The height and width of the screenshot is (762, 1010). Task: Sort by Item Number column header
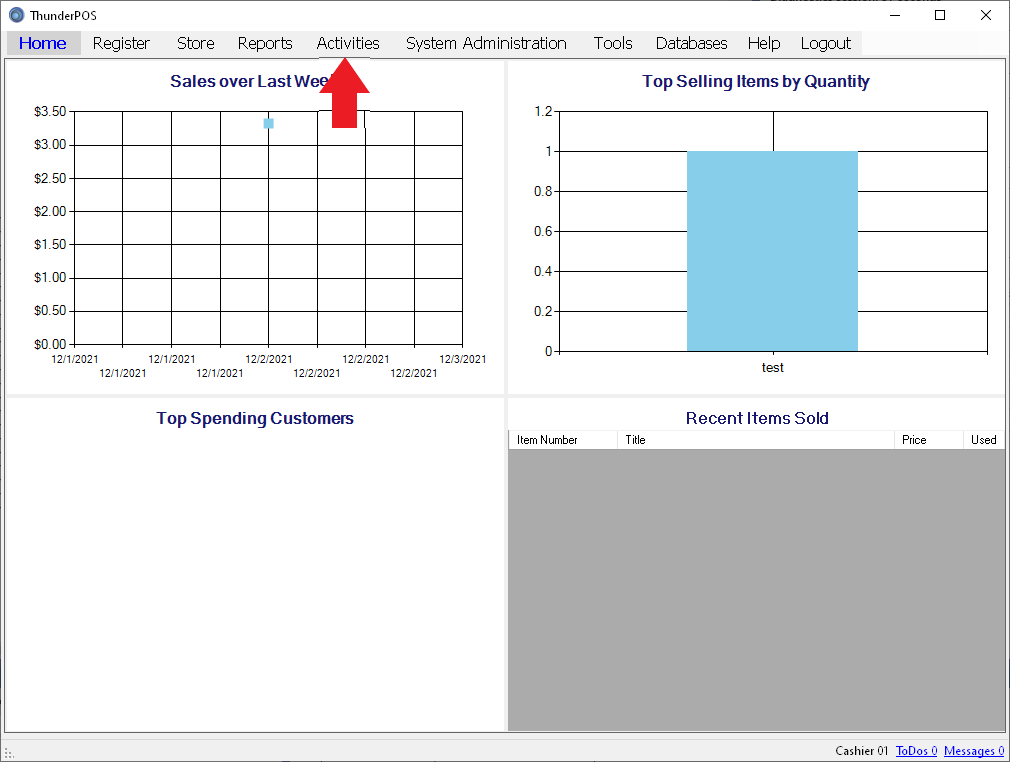pyautogui.click(x=562, y=440)
